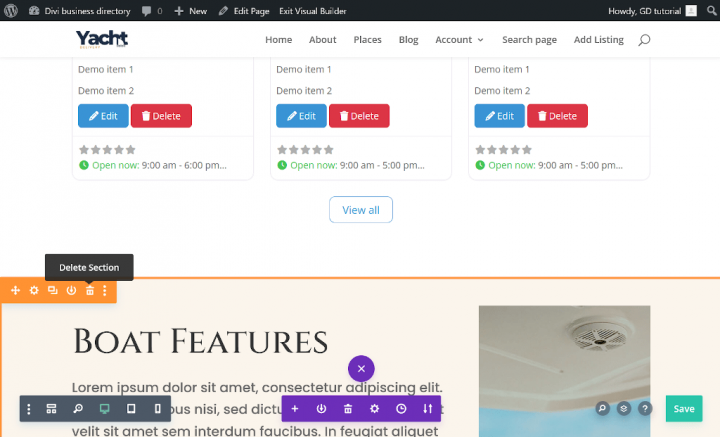This screenshot has height=437, width=720.
Task: Click the Delete Section trash icon
Action: pos(89,291)
